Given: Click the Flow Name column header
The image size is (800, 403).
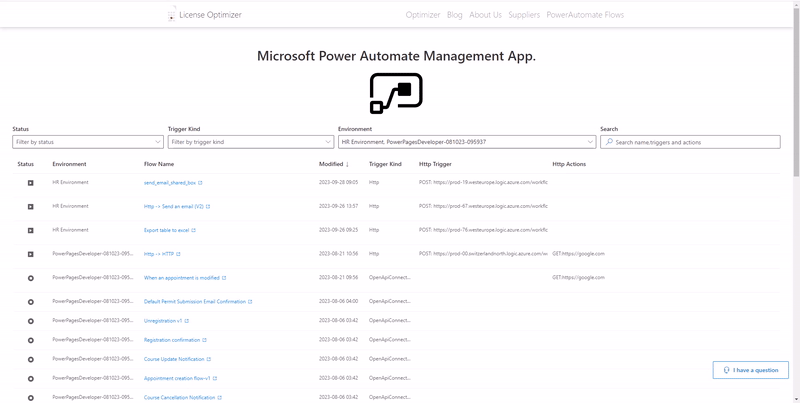Looking at the screenshot, I should (159, 164).
